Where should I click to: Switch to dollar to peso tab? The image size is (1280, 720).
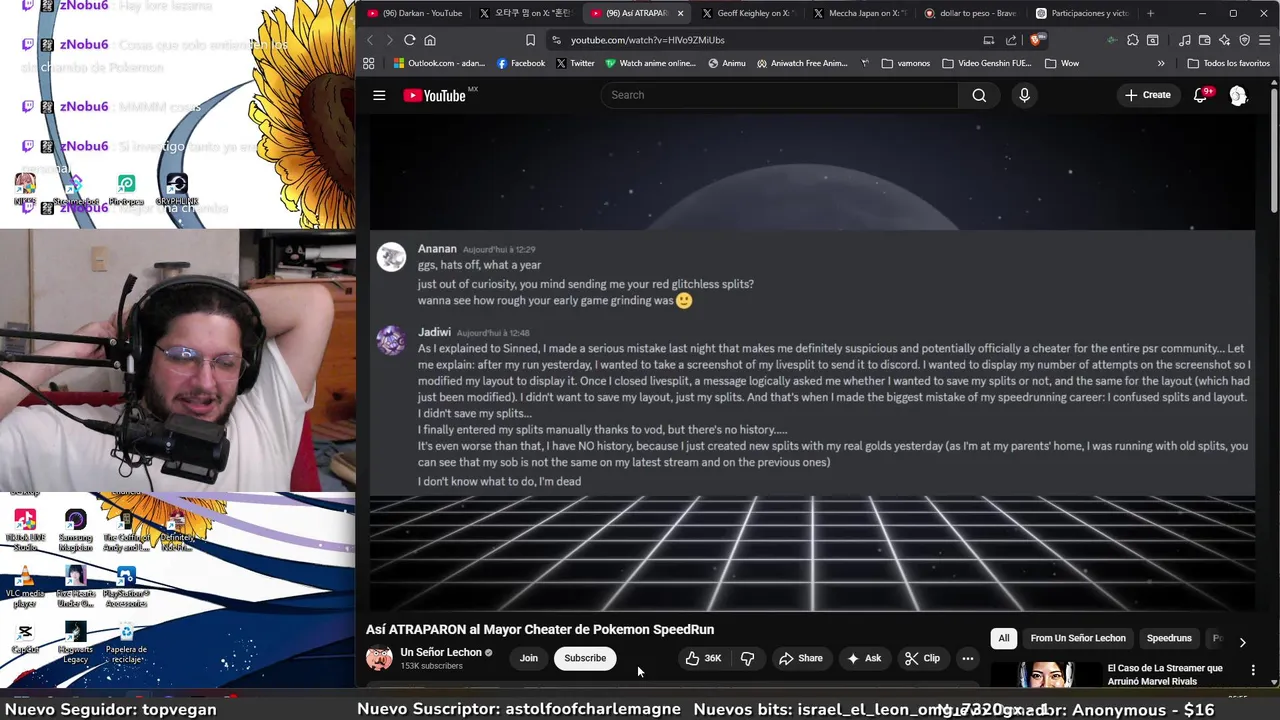pos(970,13)
